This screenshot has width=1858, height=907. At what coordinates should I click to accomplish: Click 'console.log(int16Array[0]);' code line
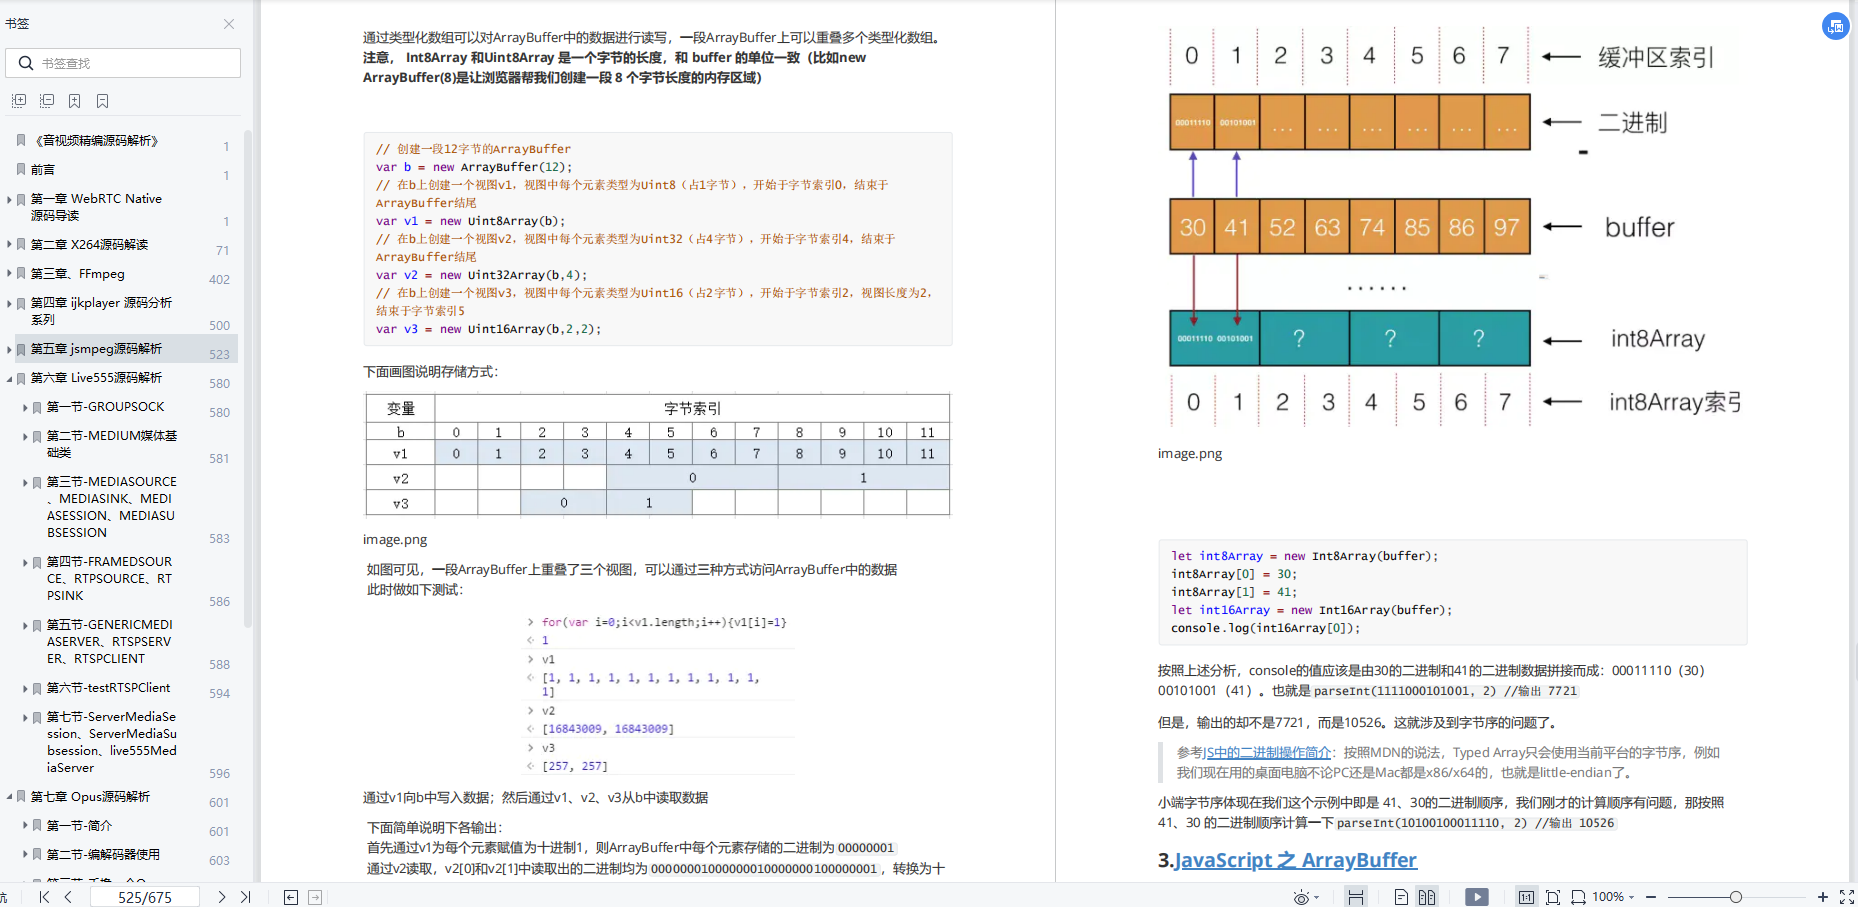(x=1265, y=628)
